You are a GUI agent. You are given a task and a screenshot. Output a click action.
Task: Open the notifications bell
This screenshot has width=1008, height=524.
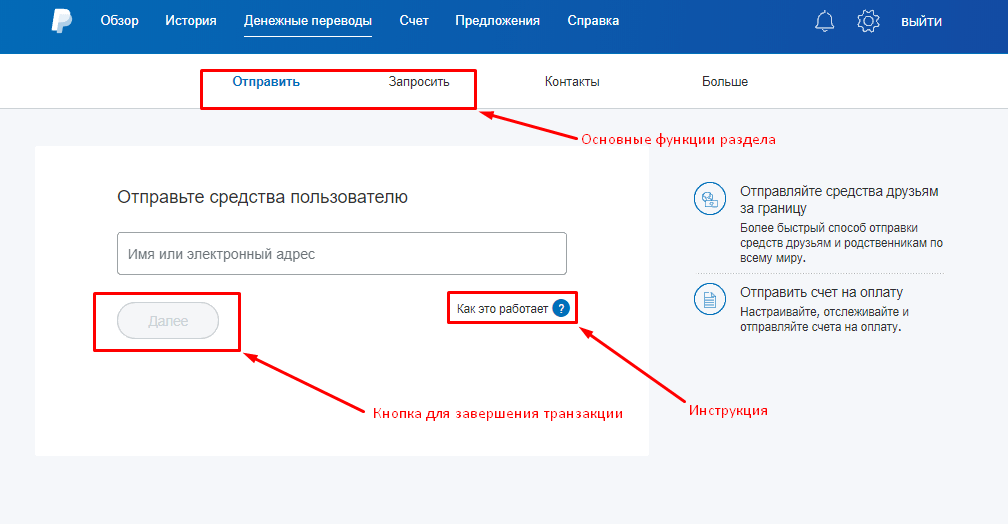825,21
